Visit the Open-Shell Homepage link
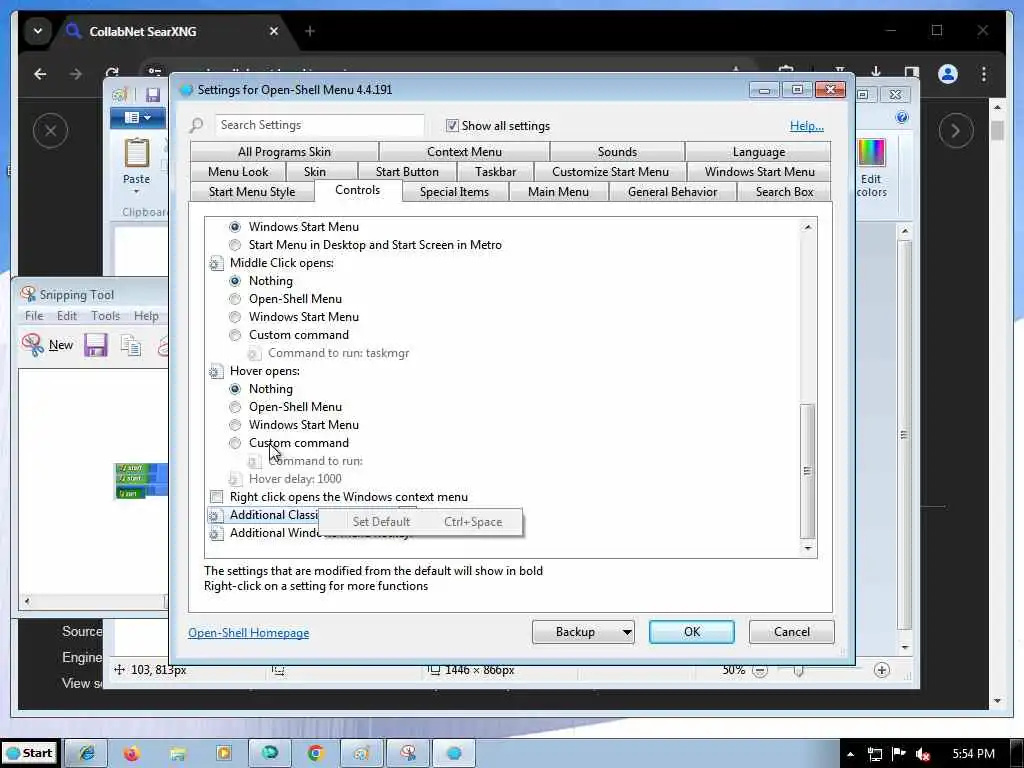 point(248,633)
